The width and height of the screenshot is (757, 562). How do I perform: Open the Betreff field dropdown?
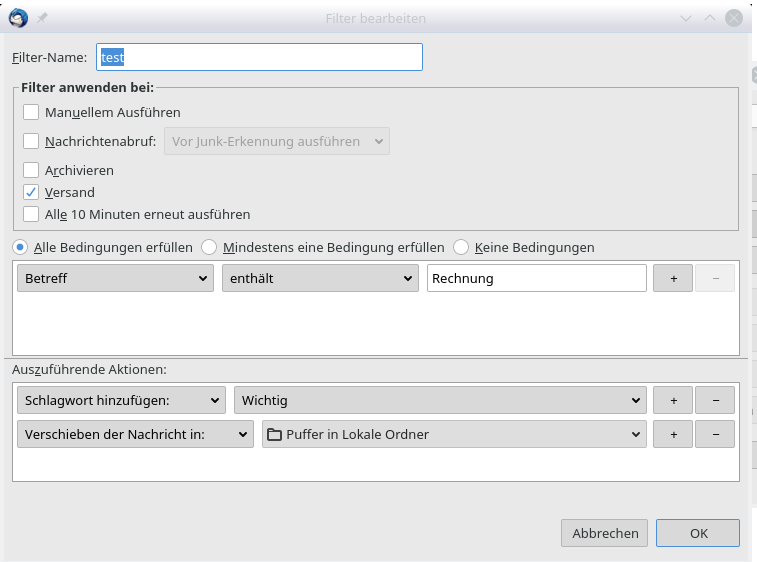point(115,279)
